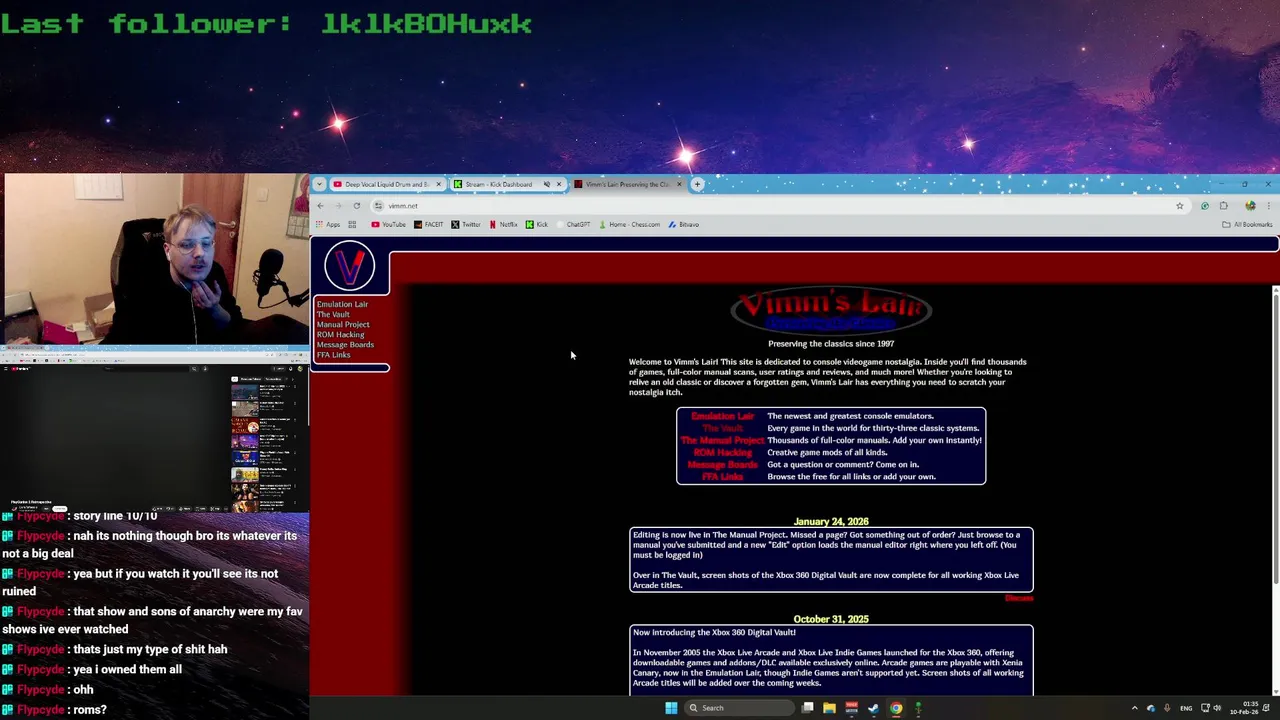Open the FACEIT bookmark

point(429,225)
